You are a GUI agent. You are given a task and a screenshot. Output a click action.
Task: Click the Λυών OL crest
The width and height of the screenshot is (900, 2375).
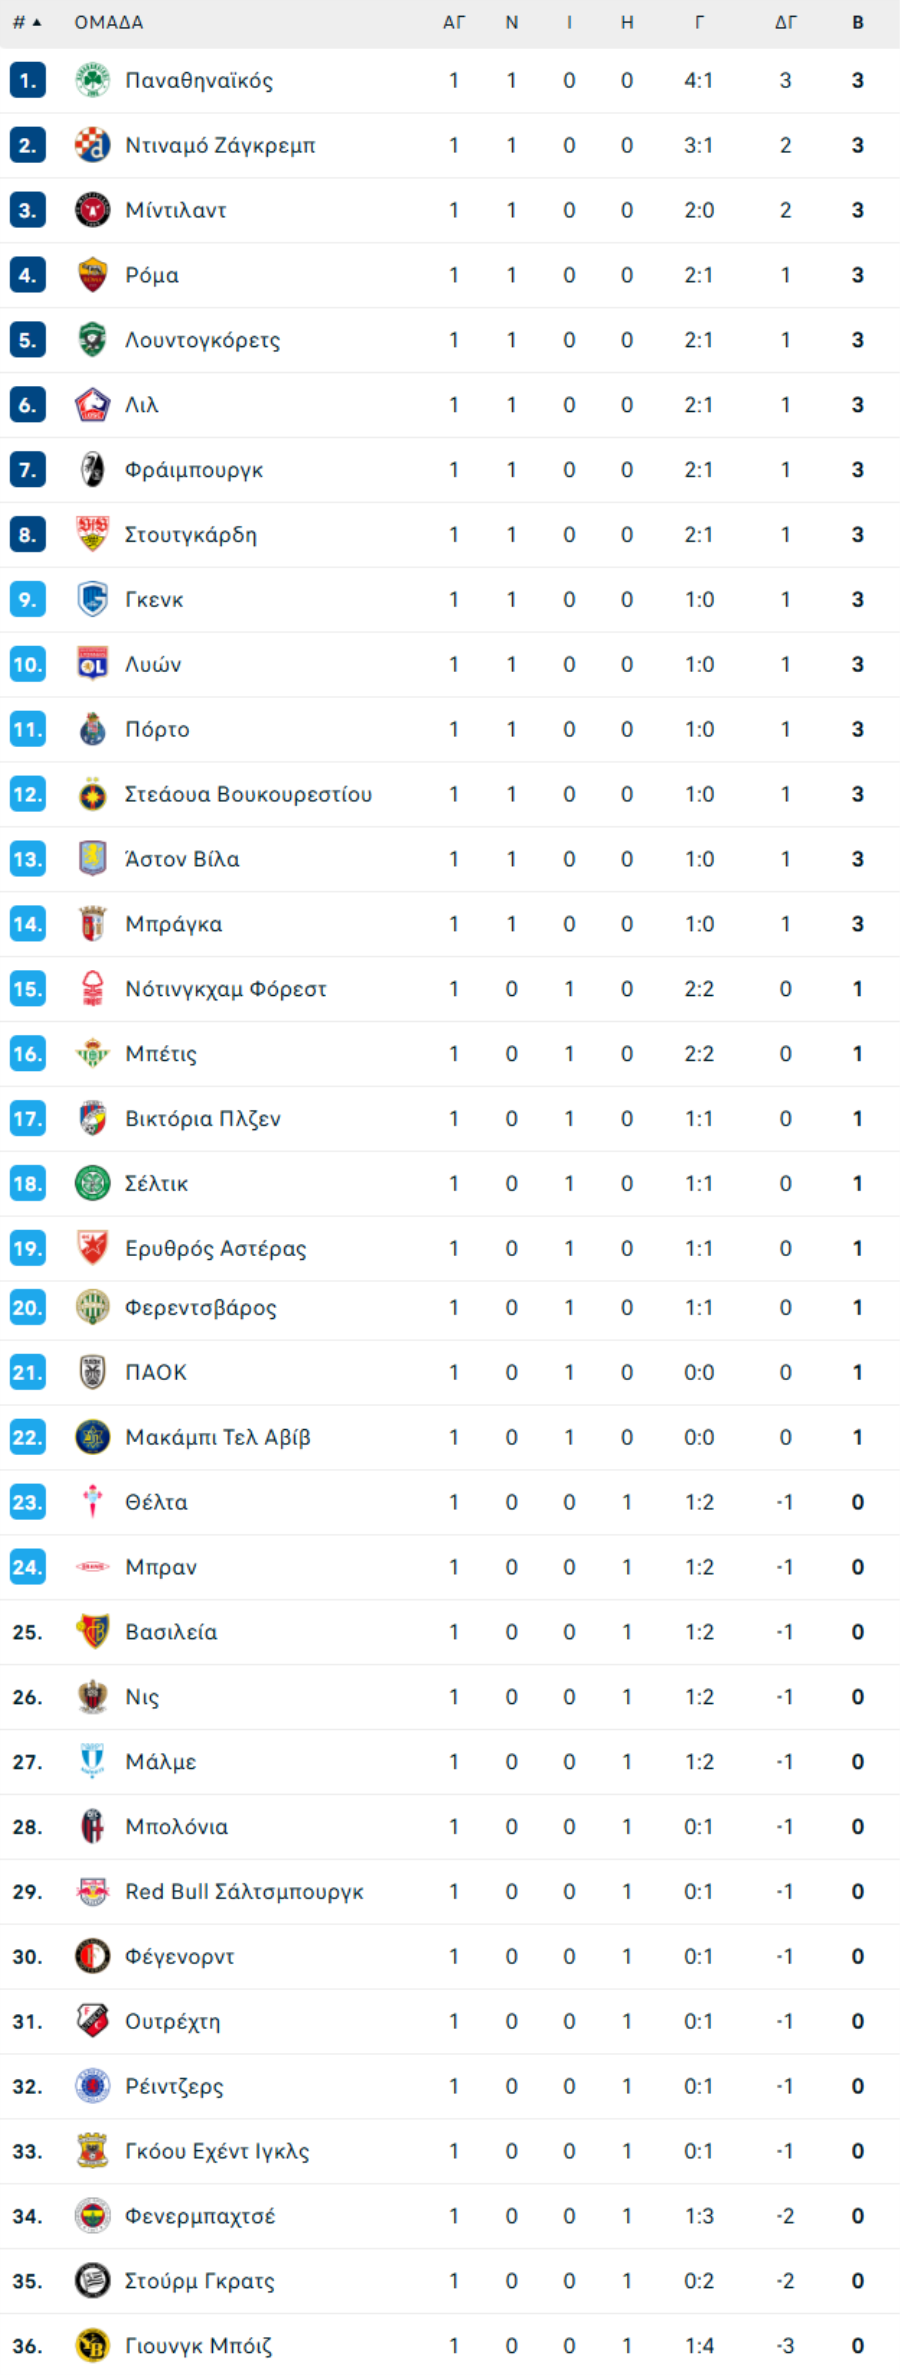point(92,664)
